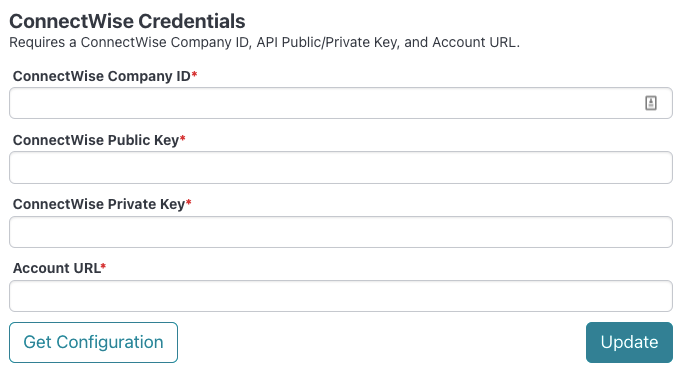Click the "ConnectWise Public Key" field label
The width and height of the screenshot is (688, 386).
(x=96, y=140)
